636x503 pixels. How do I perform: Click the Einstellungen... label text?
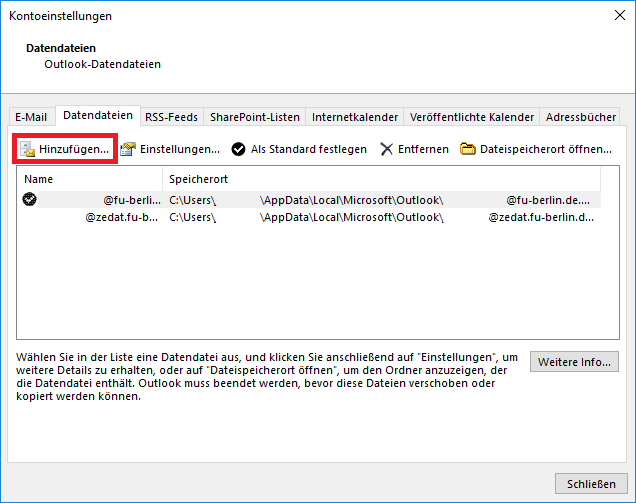(x=180, y=149)
